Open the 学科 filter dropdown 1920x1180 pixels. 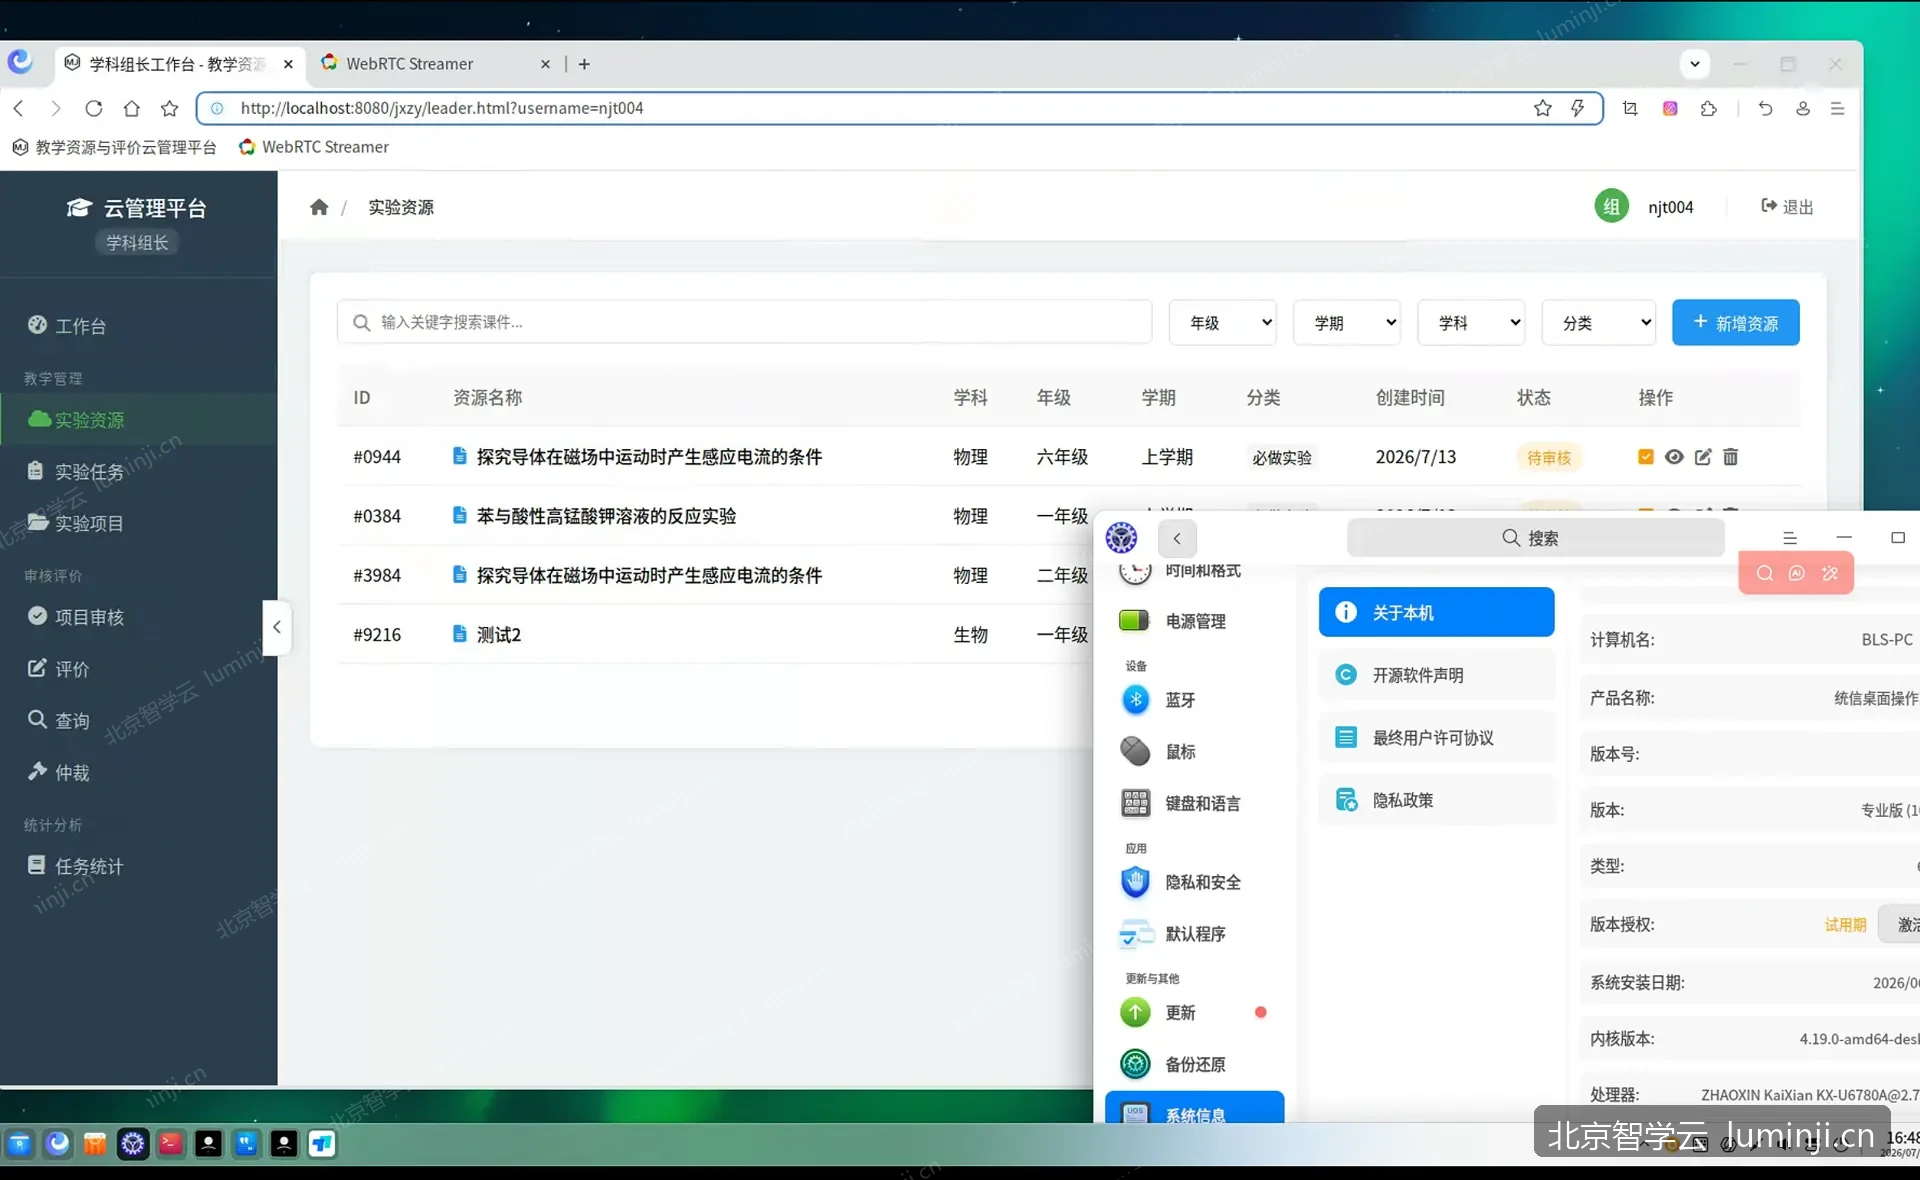[1471, 322]
